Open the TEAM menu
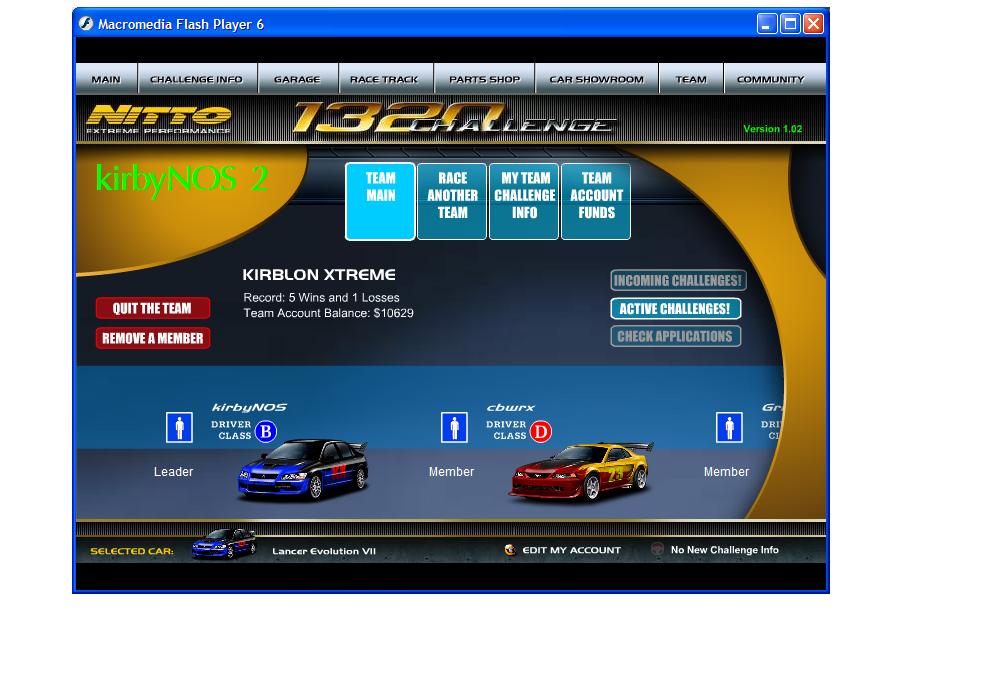This screenshot has width=983, height=698. tap(691, 79)
